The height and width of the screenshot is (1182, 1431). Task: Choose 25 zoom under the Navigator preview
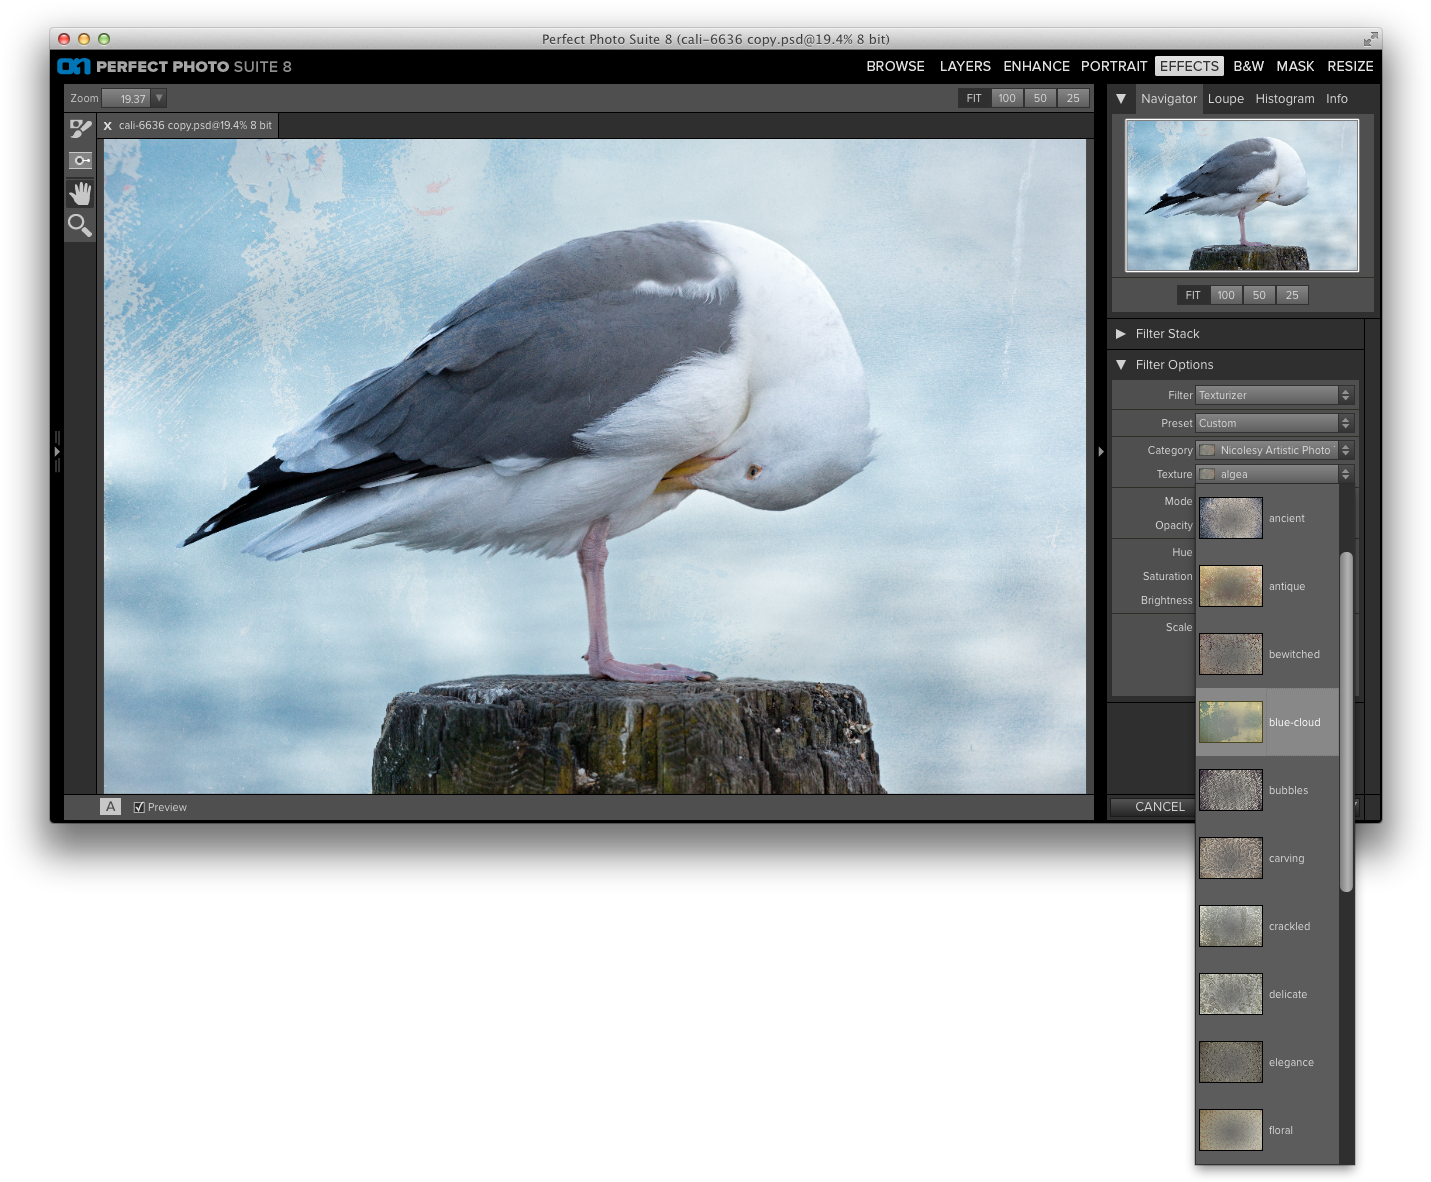1292,295
